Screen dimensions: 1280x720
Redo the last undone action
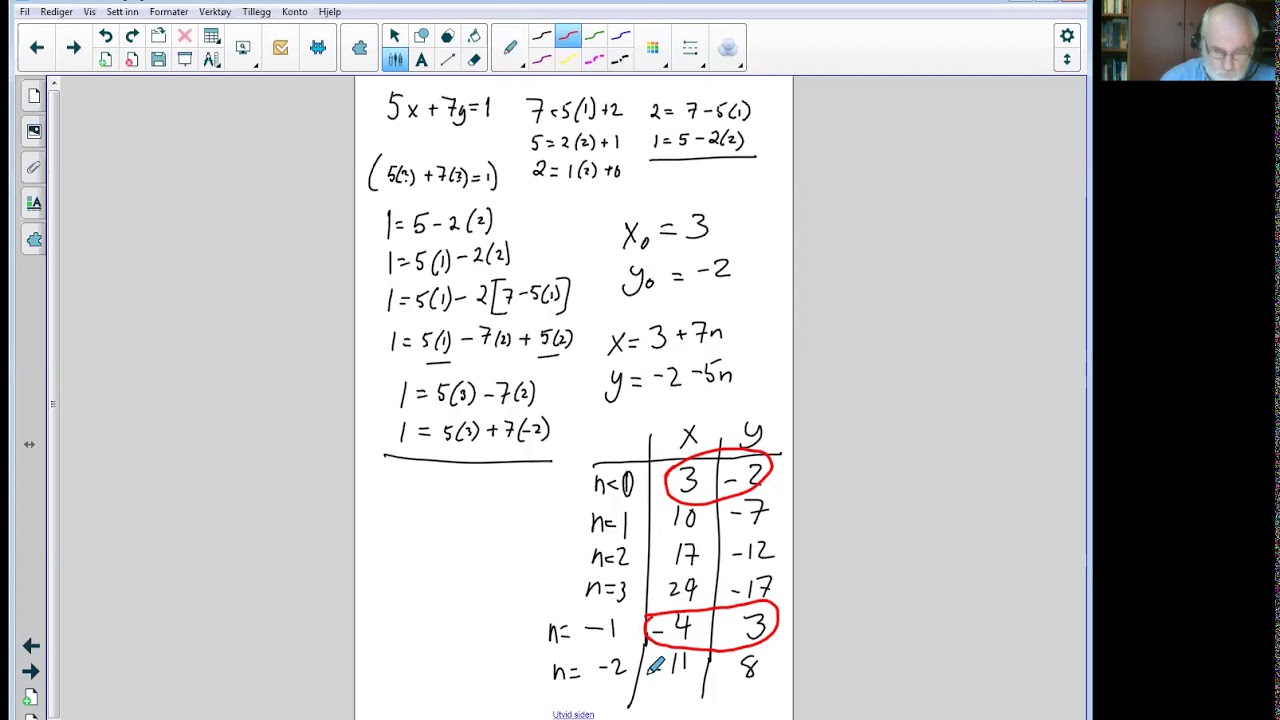(132, 36)
